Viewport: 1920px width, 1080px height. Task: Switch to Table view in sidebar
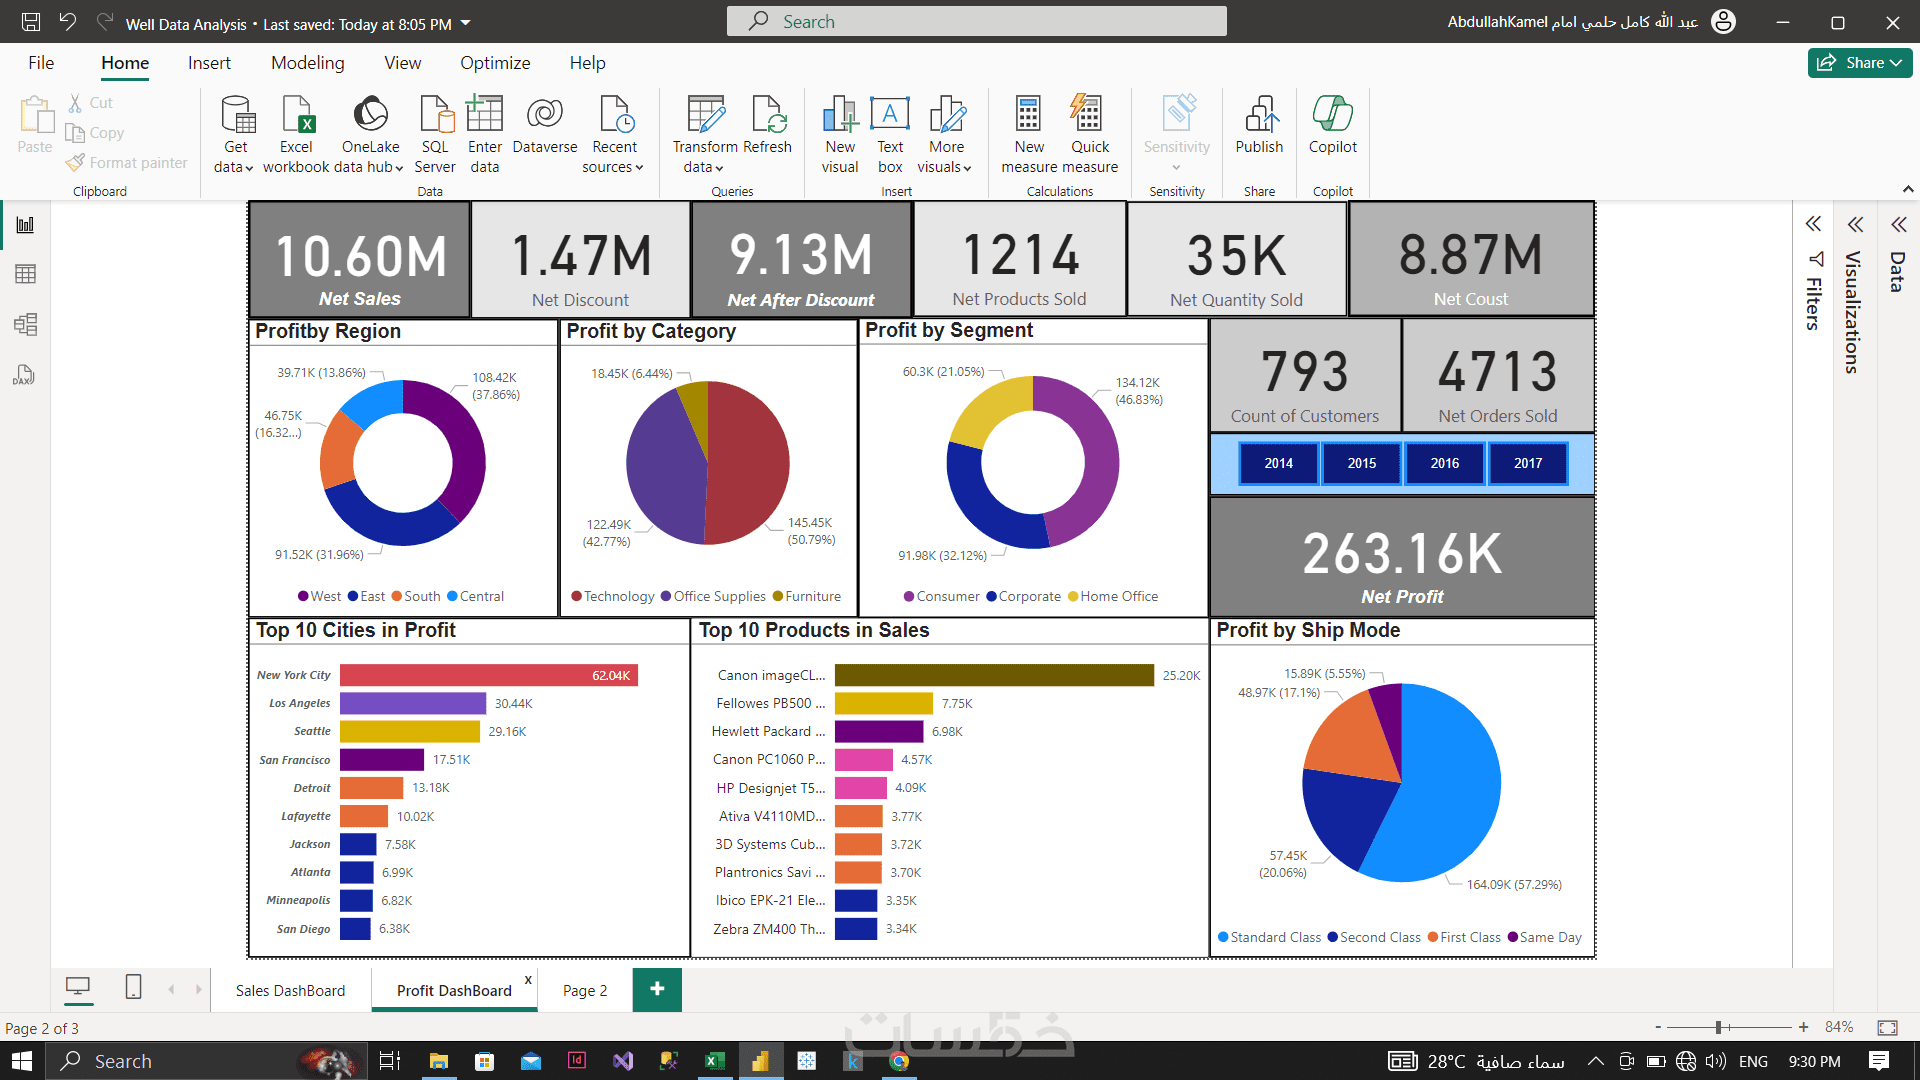26,274
